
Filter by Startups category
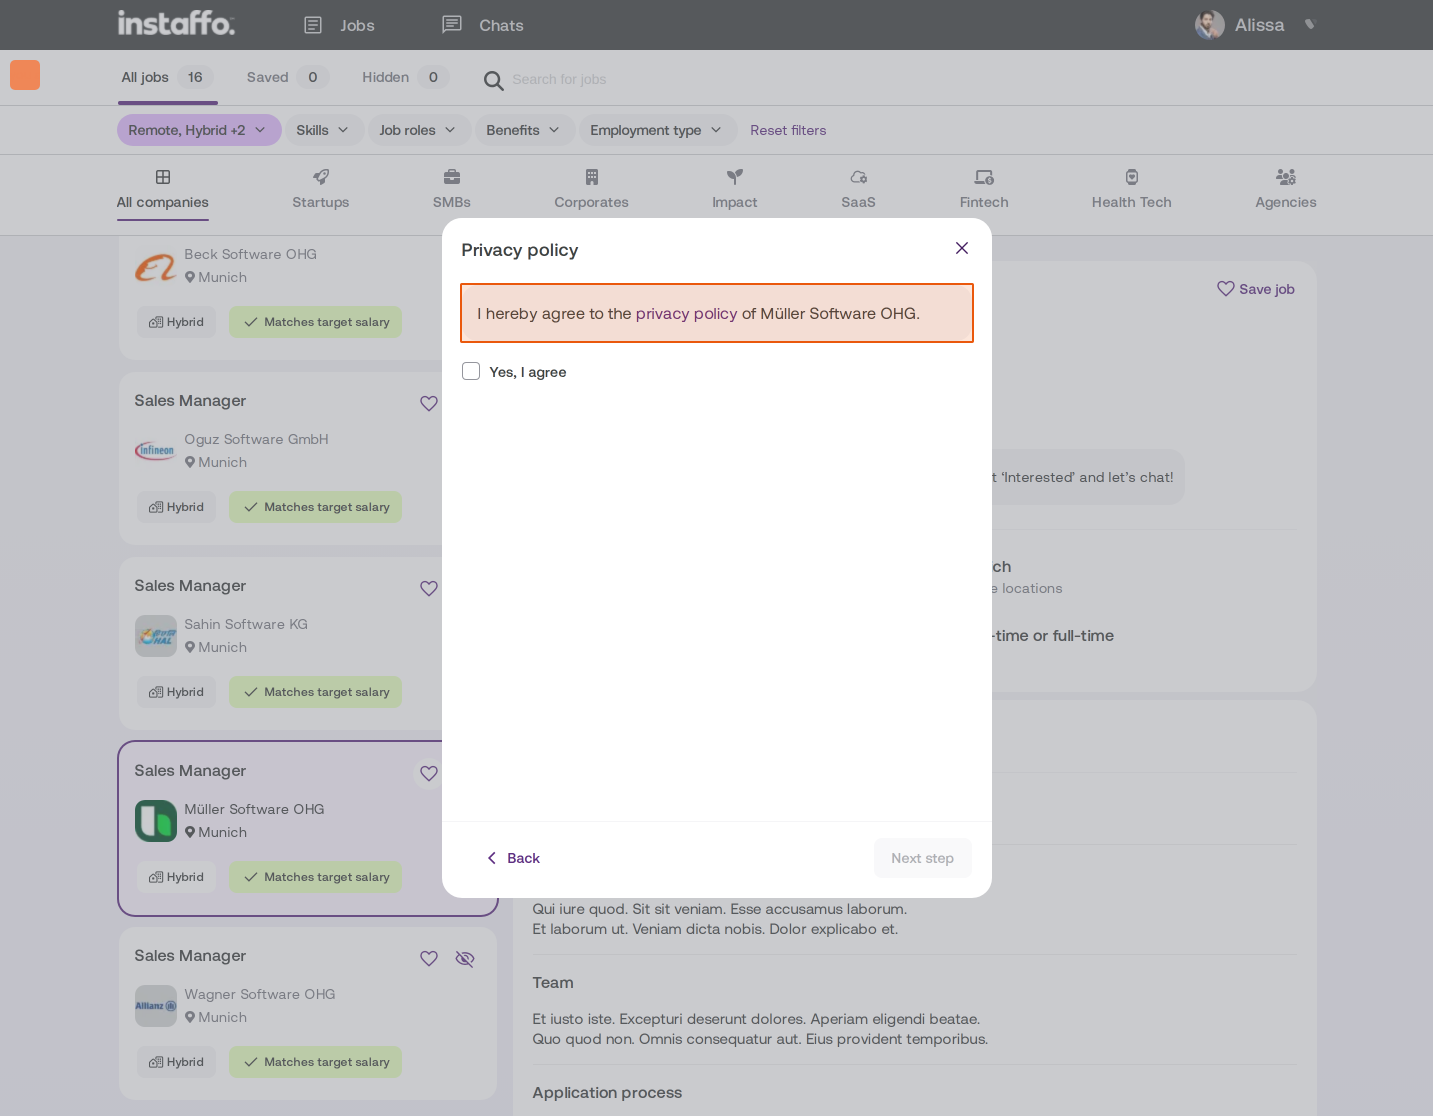pos(321,189)
